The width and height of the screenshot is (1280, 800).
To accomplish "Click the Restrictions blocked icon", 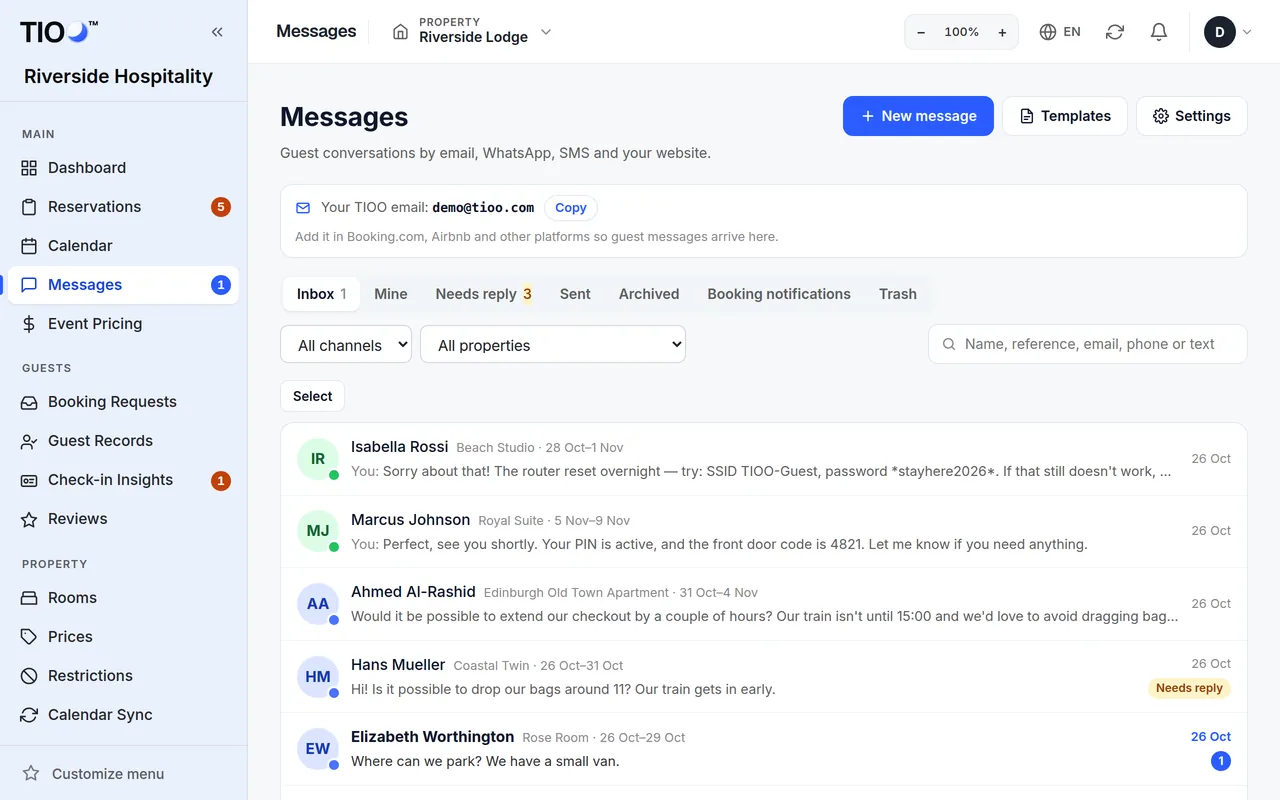I will point(29,676).
